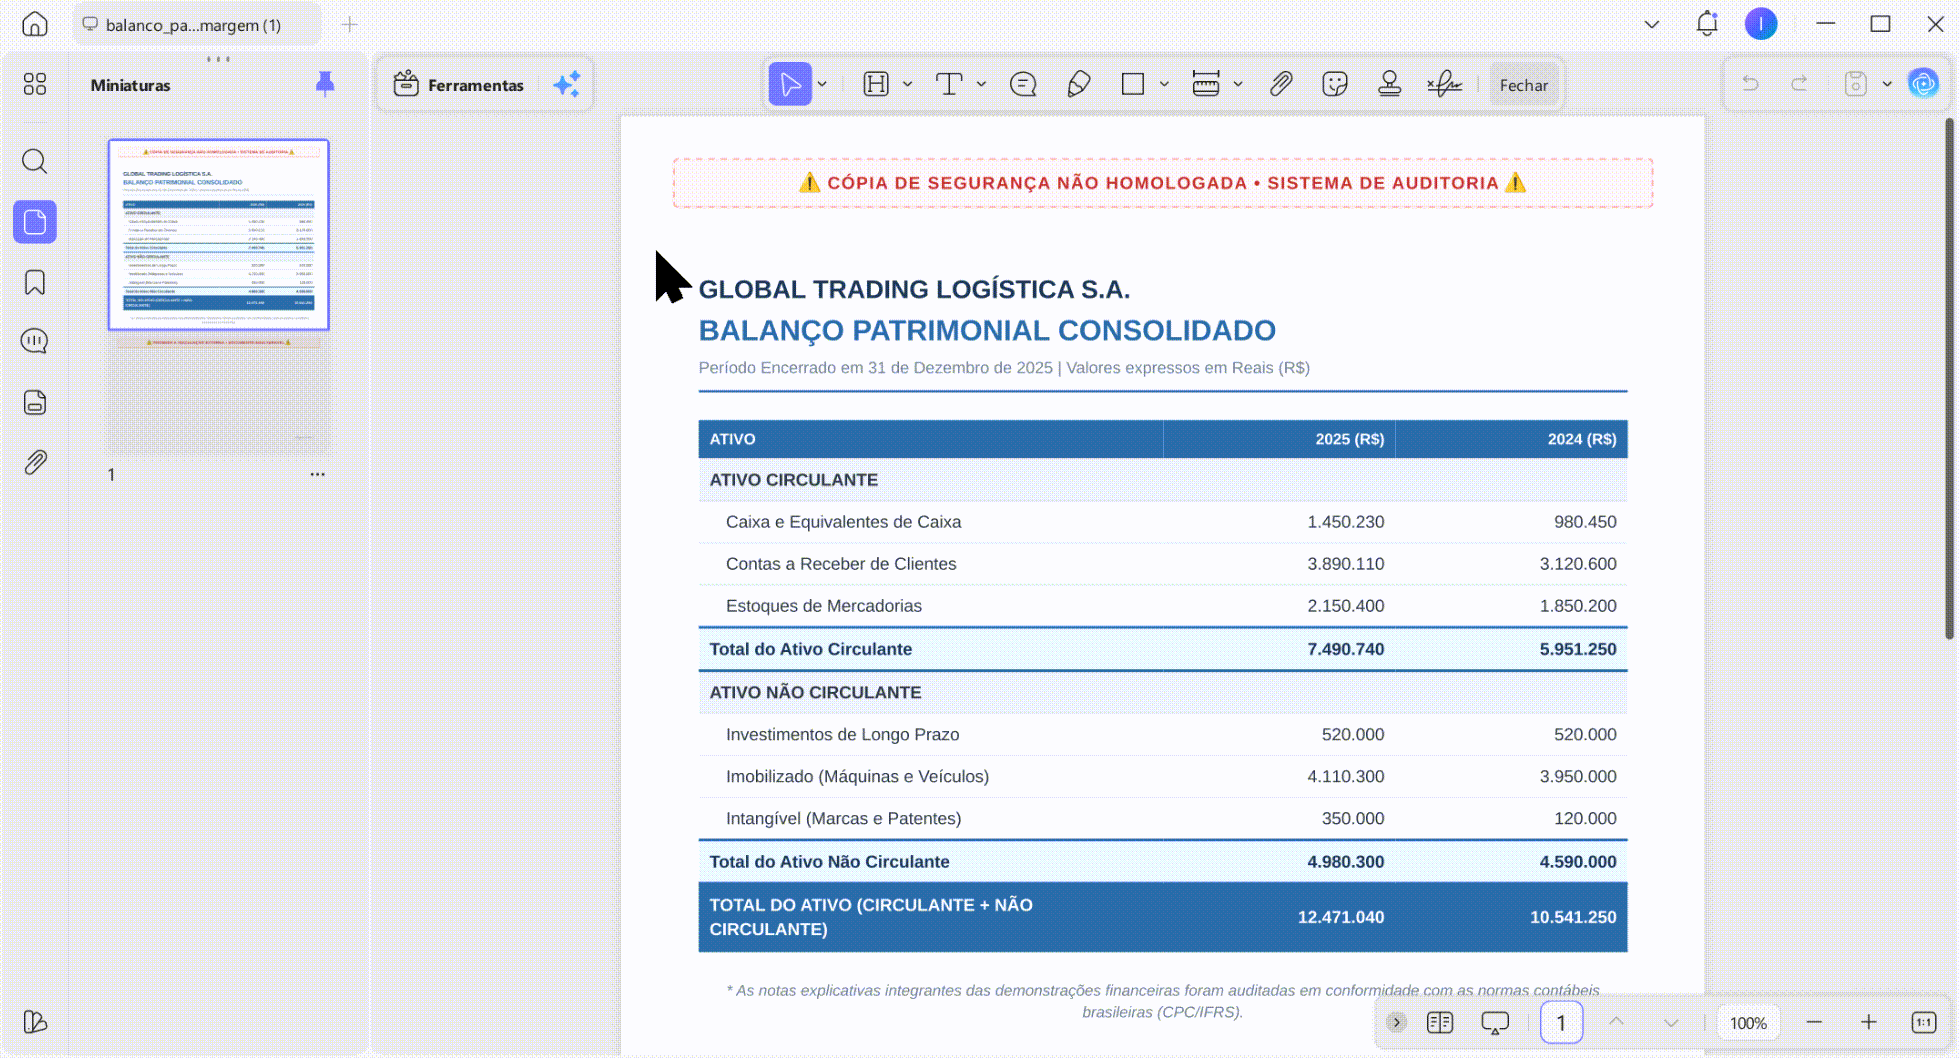Viewport: 1960px width, 1058px height.
Task: Select the pencil drawing tool
Action: click(x=1079, y=84)
